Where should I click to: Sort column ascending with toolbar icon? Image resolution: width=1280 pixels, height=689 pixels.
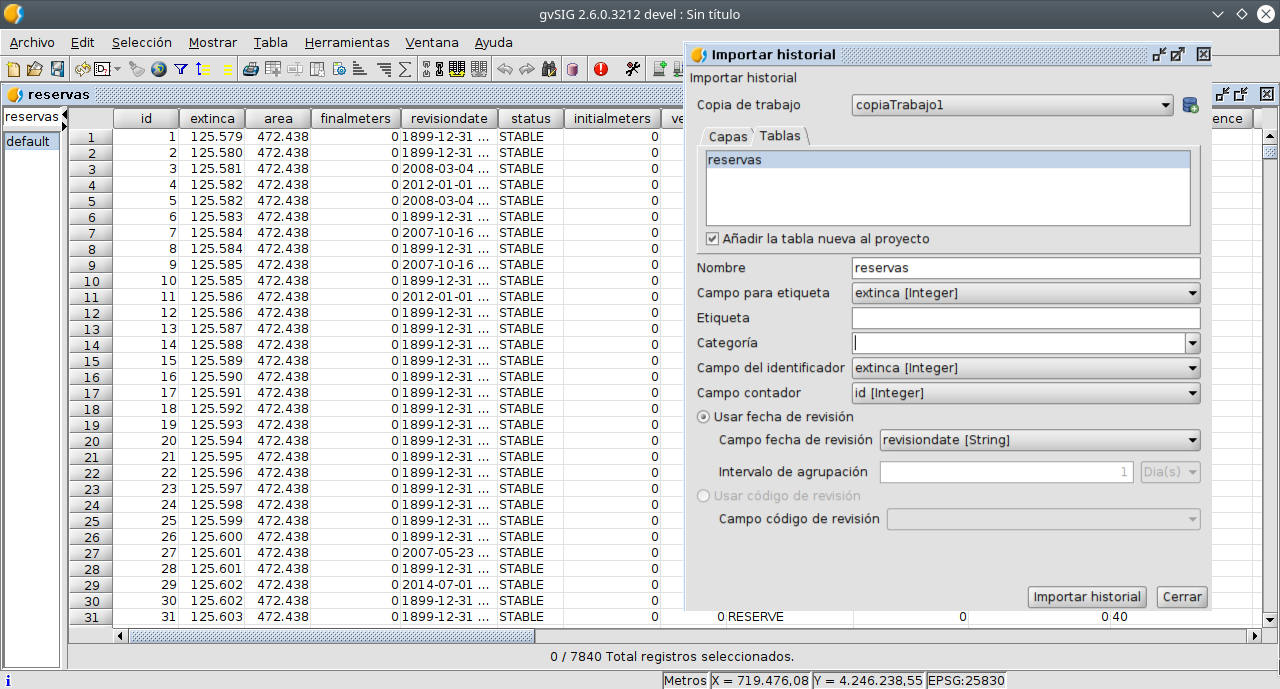(x=361, y=69)
